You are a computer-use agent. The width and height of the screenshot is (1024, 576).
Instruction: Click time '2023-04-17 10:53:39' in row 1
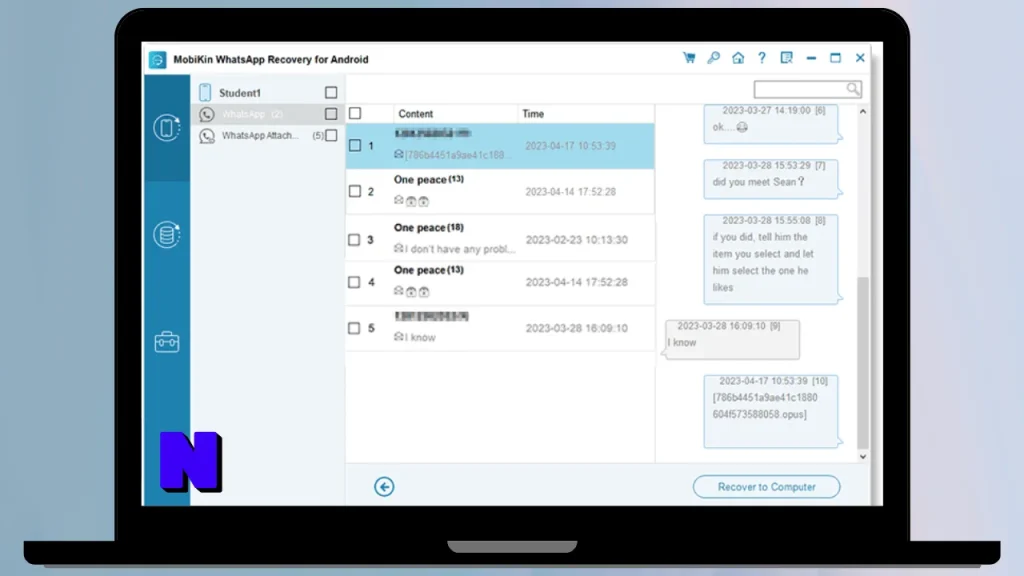click(x=570, y=146)
